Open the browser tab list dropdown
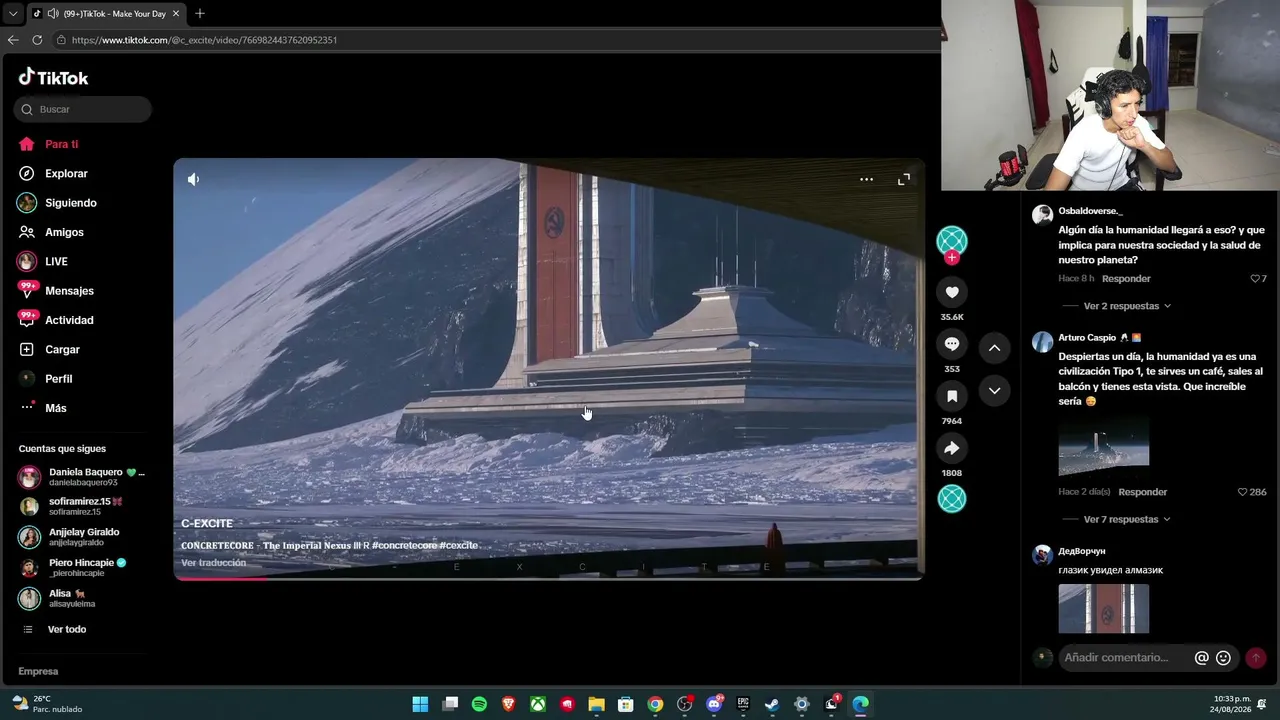 [12, 14]
